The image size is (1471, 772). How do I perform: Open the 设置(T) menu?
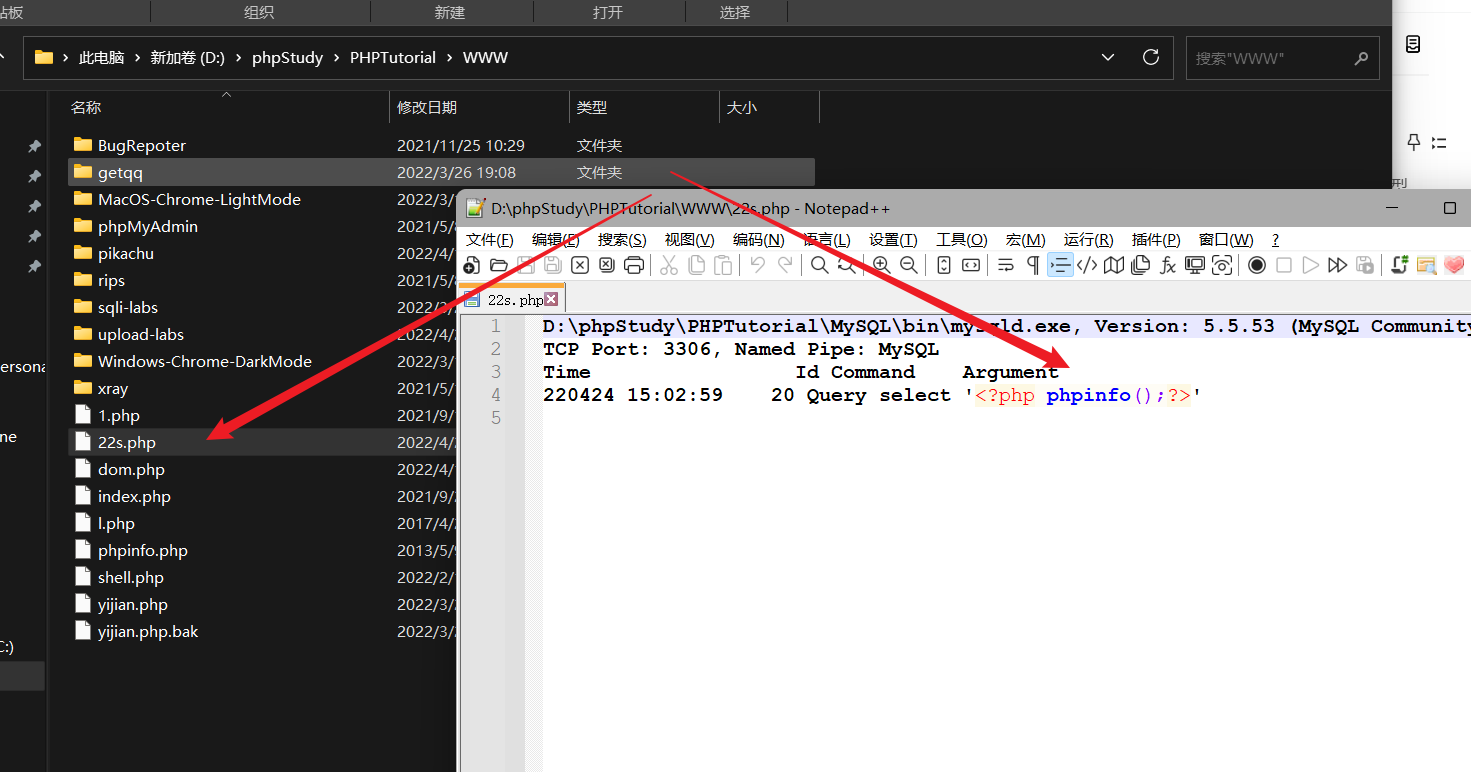(x=893, y=240)
